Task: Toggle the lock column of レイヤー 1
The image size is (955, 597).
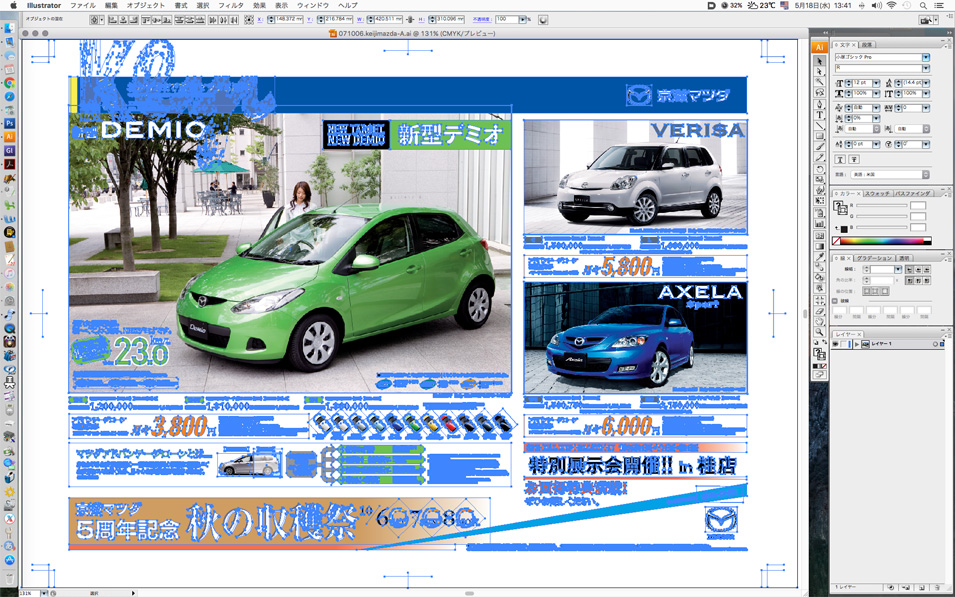Action: [845, 344]
